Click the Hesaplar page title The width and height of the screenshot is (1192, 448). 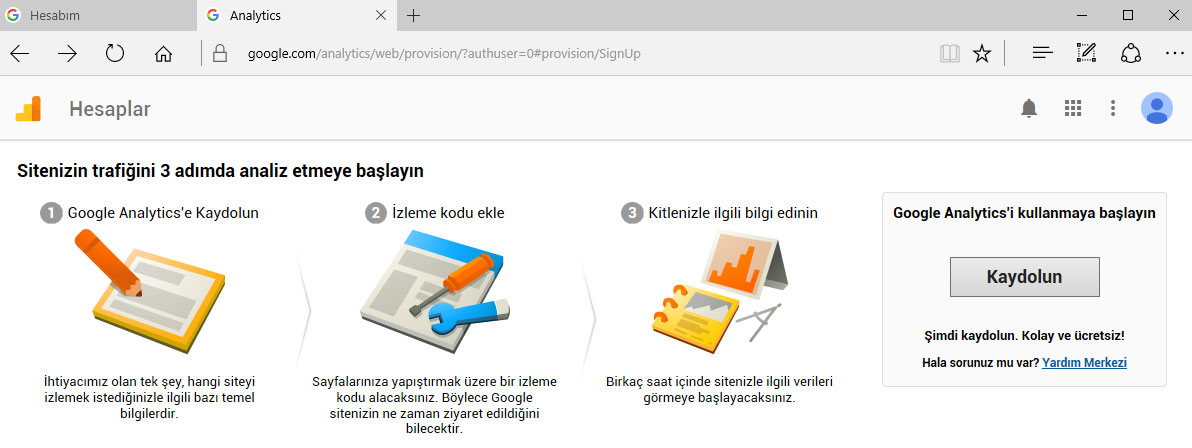point(109,110)
